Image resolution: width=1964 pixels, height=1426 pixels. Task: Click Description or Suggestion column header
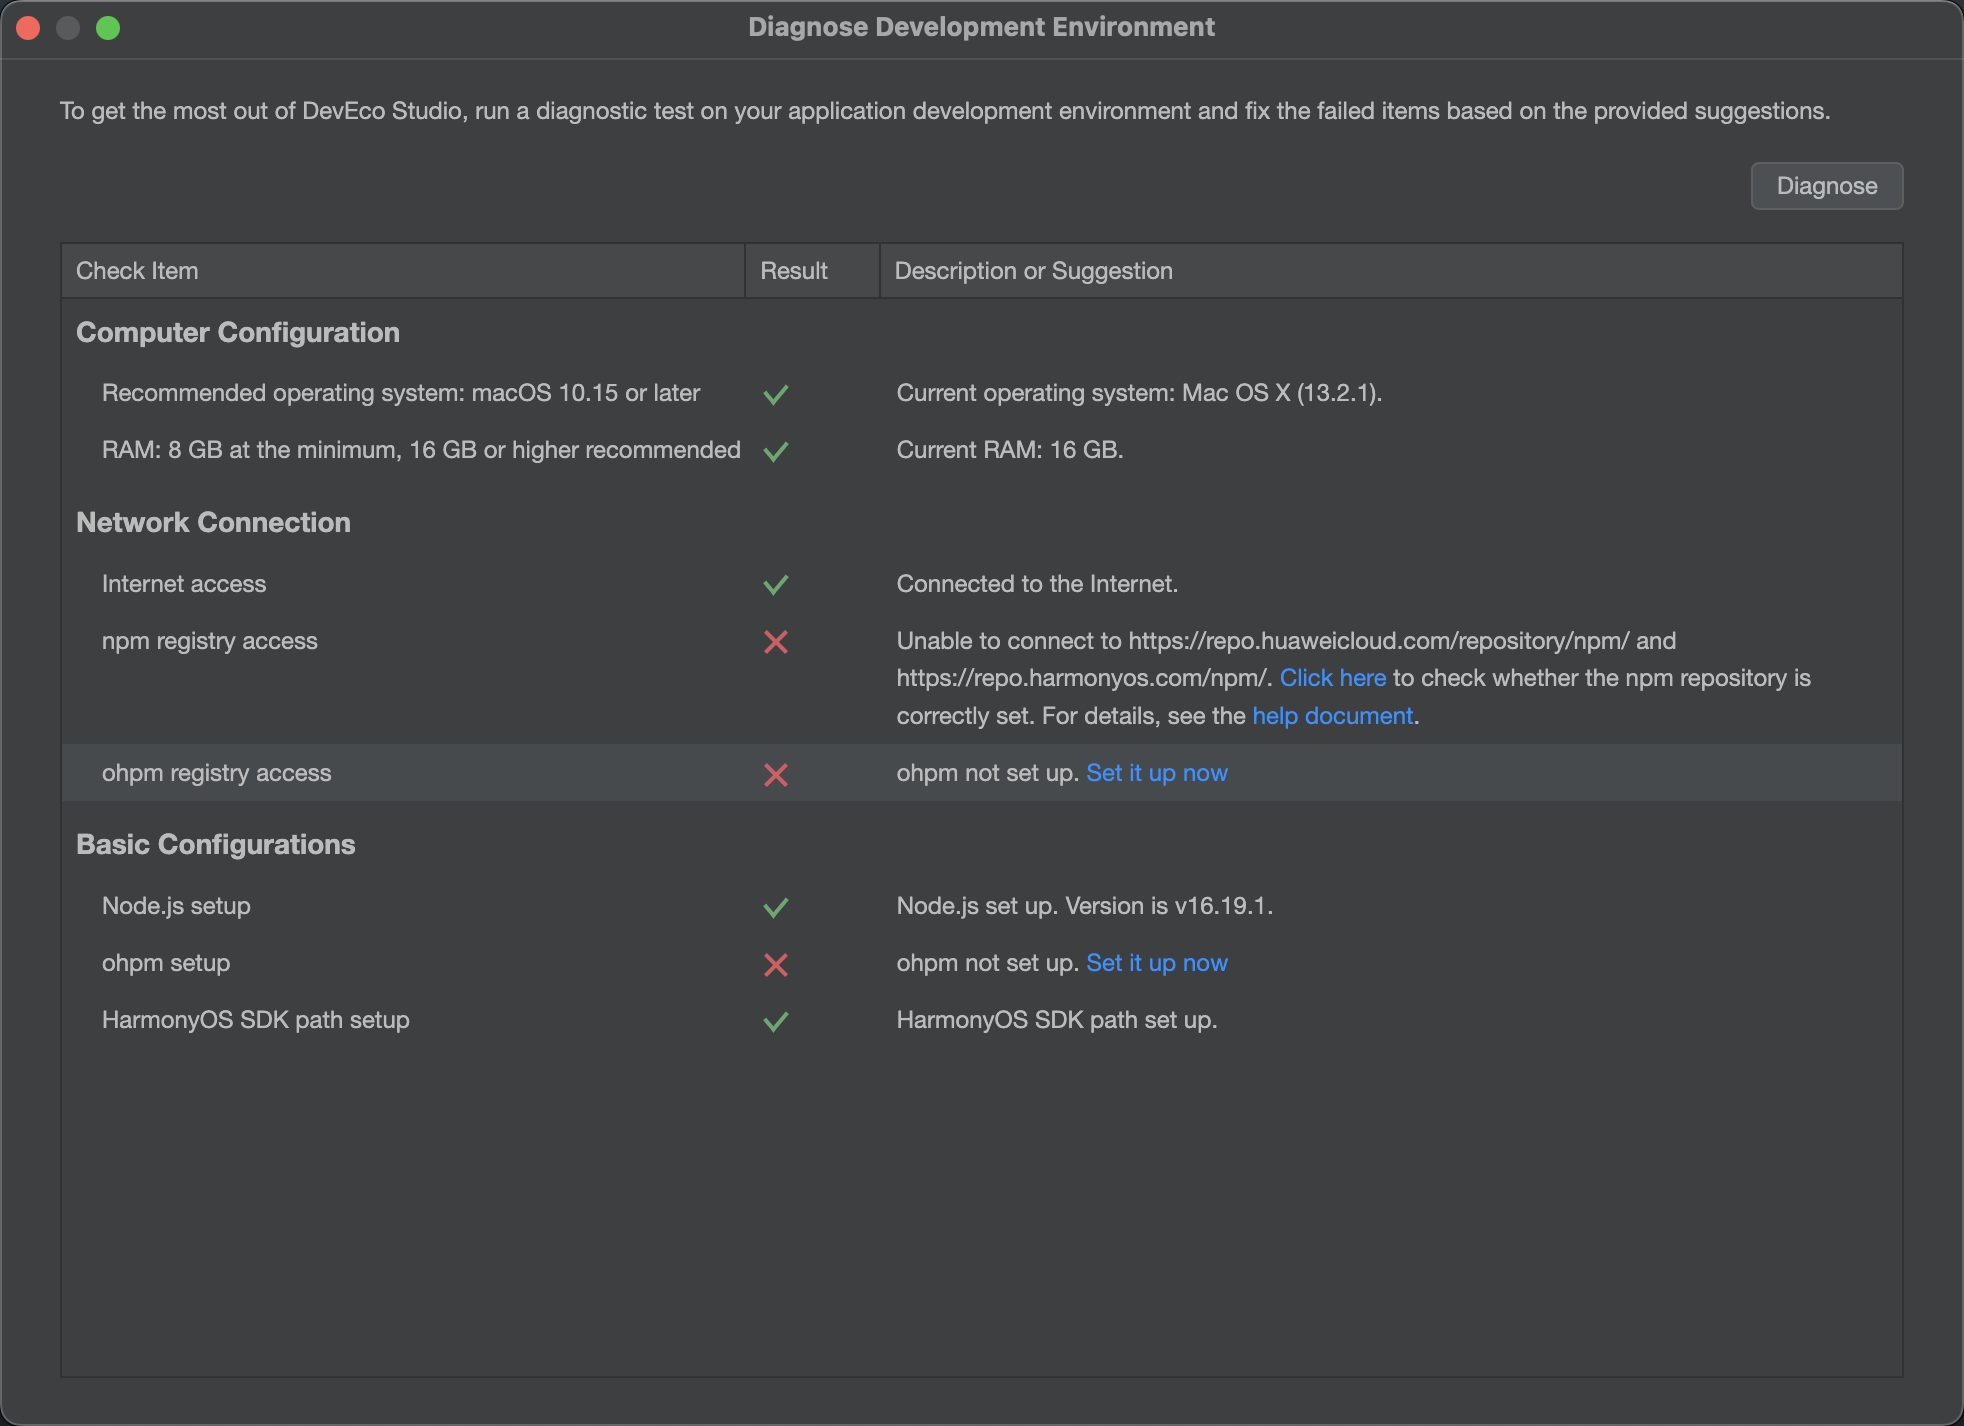pyautogui.click(x=1391, y=271)
